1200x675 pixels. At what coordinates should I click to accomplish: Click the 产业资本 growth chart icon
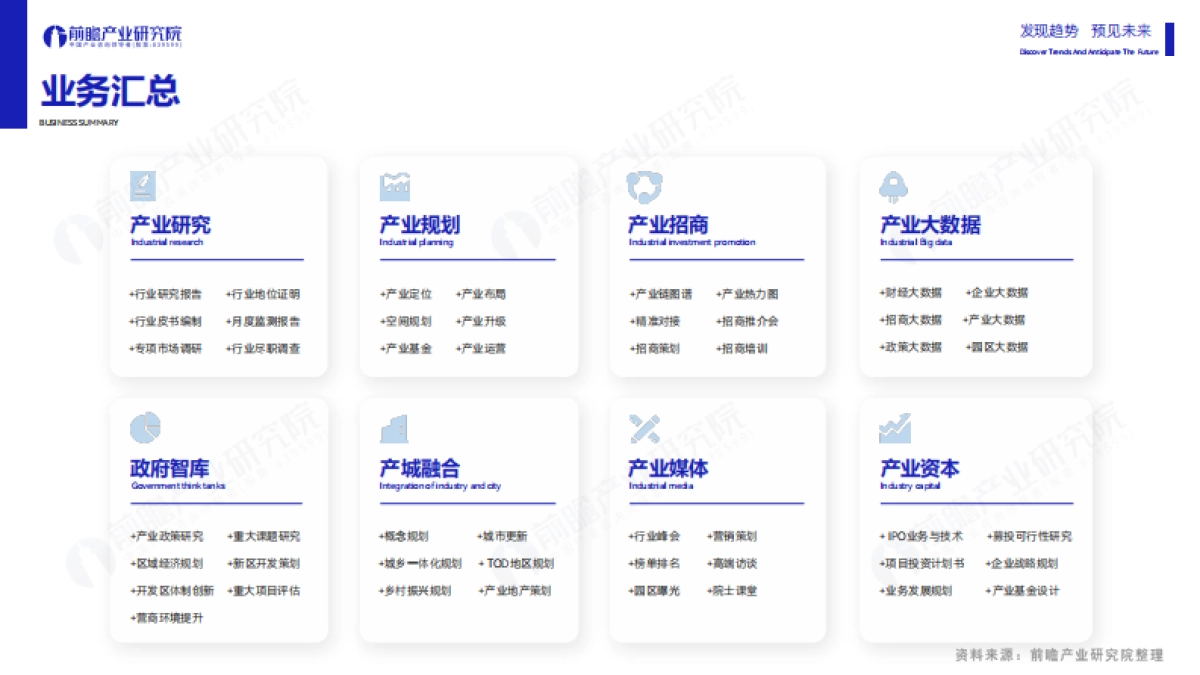click(x=893, y=427)
